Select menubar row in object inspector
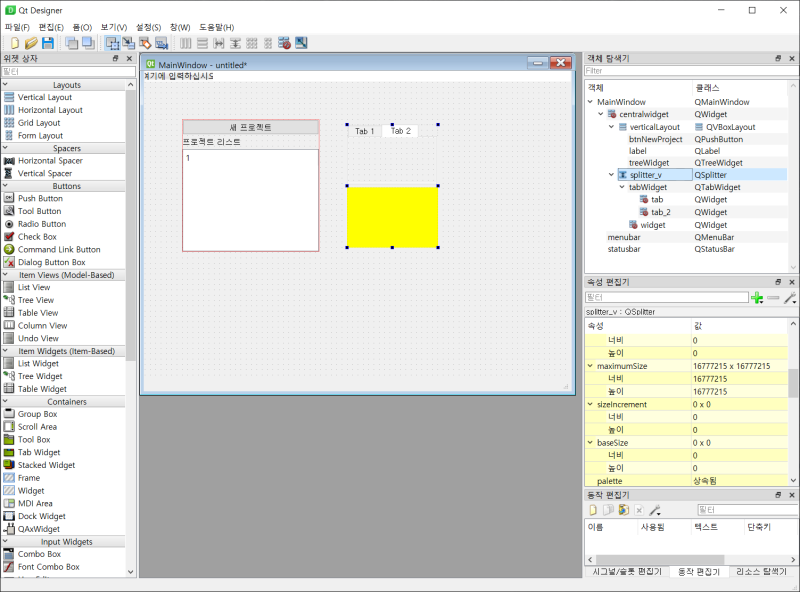 (x=686, y=237)
